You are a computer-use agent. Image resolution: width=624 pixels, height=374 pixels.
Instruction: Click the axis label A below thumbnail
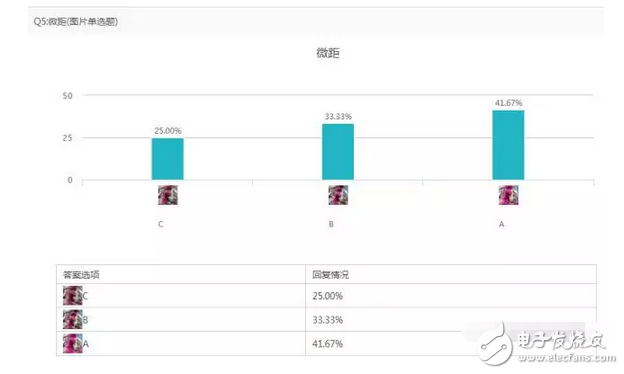tap(501, 224)
